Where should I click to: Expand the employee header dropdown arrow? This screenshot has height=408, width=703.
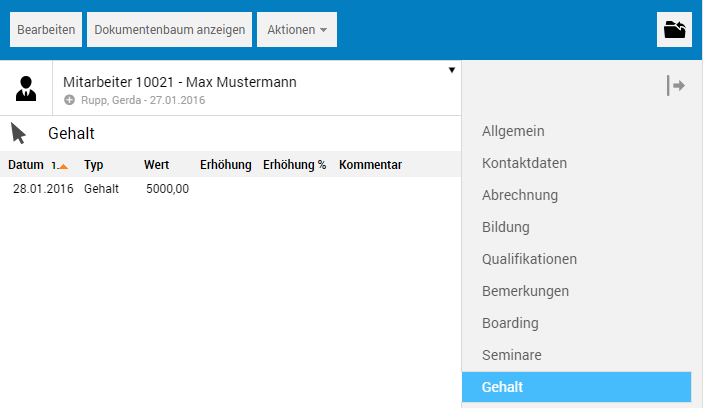click(451, 70)
